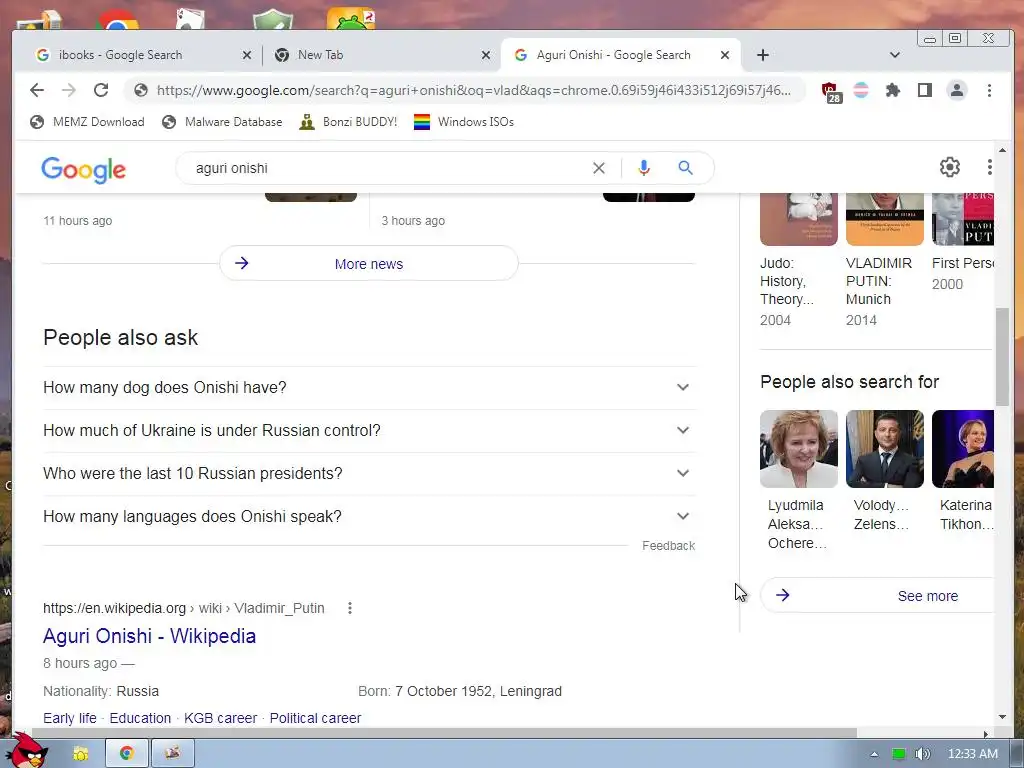Click the 12:33 AM taskbar clock

click(973, 754)
